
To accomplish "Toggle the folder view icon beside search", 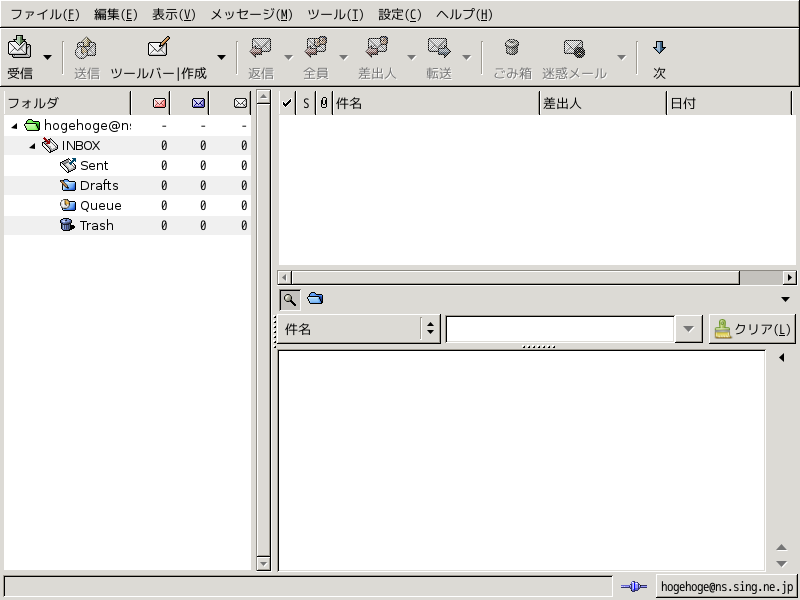I will [315, 298].
